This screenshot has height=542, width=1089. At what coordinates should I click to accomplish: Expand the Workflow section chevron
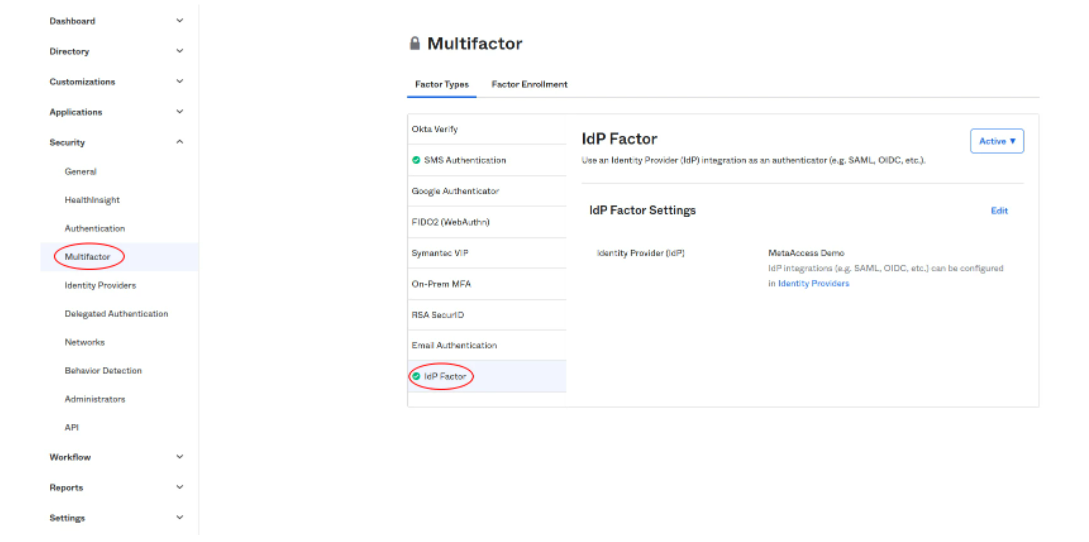click(x=180, y=457)
